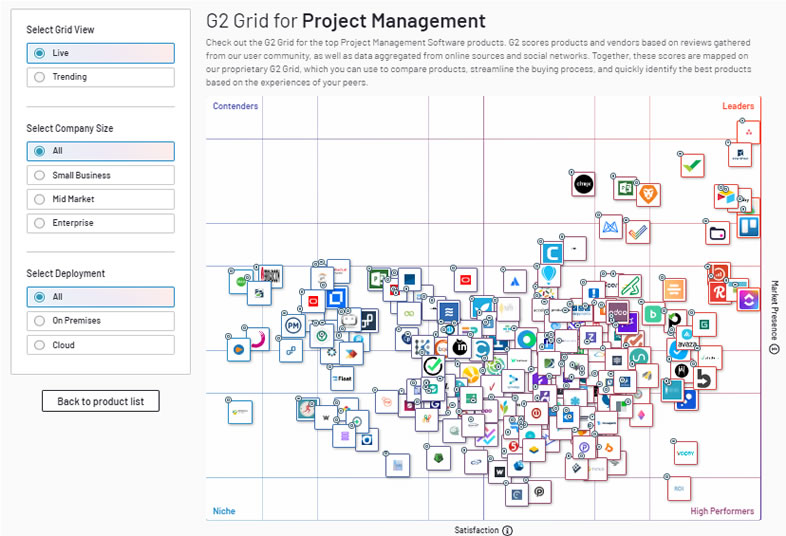Image resolution: width=786 pixels, height=536 pixels.
Task: Open the orange lion logo tile
Action: [x=649, y=195]
